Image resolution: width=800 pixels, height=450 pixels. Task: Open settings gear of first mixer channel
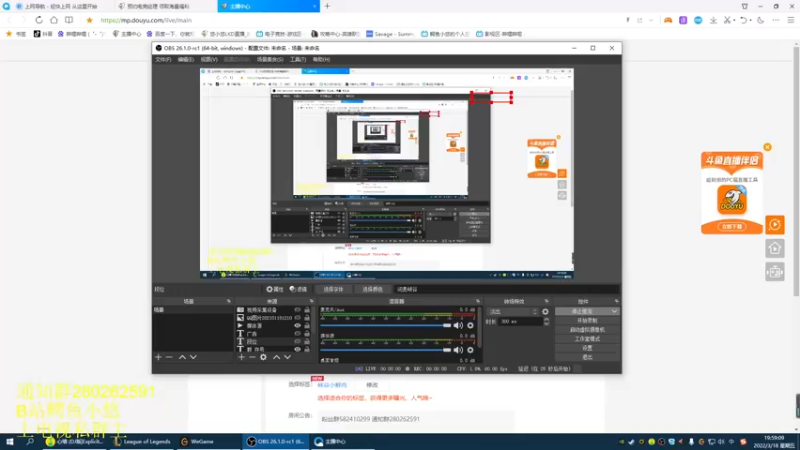point(470,326)
